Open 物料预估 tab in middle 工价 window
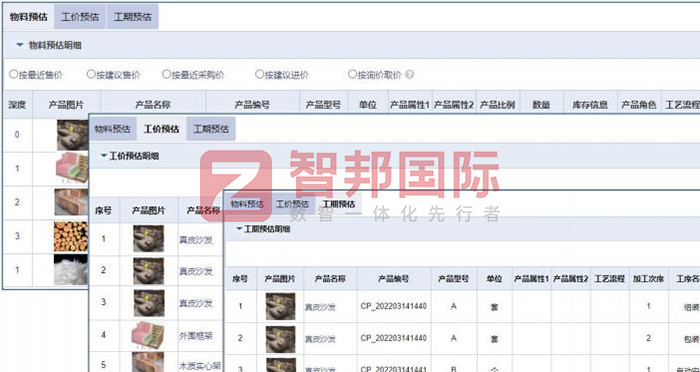The image size is (700, 372). pos(112,129)
